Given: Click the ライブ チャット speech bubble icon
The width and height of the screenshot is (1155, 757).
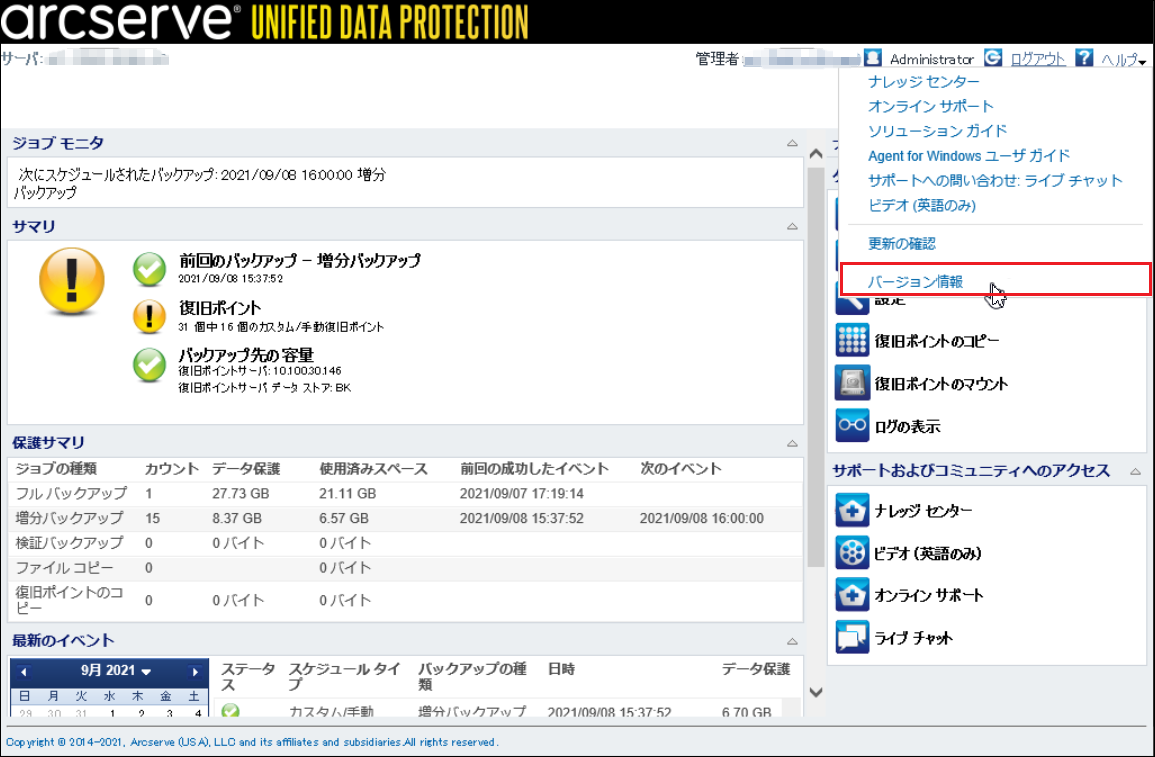Looking at the screenshot, I should click(x=852, y=638).
